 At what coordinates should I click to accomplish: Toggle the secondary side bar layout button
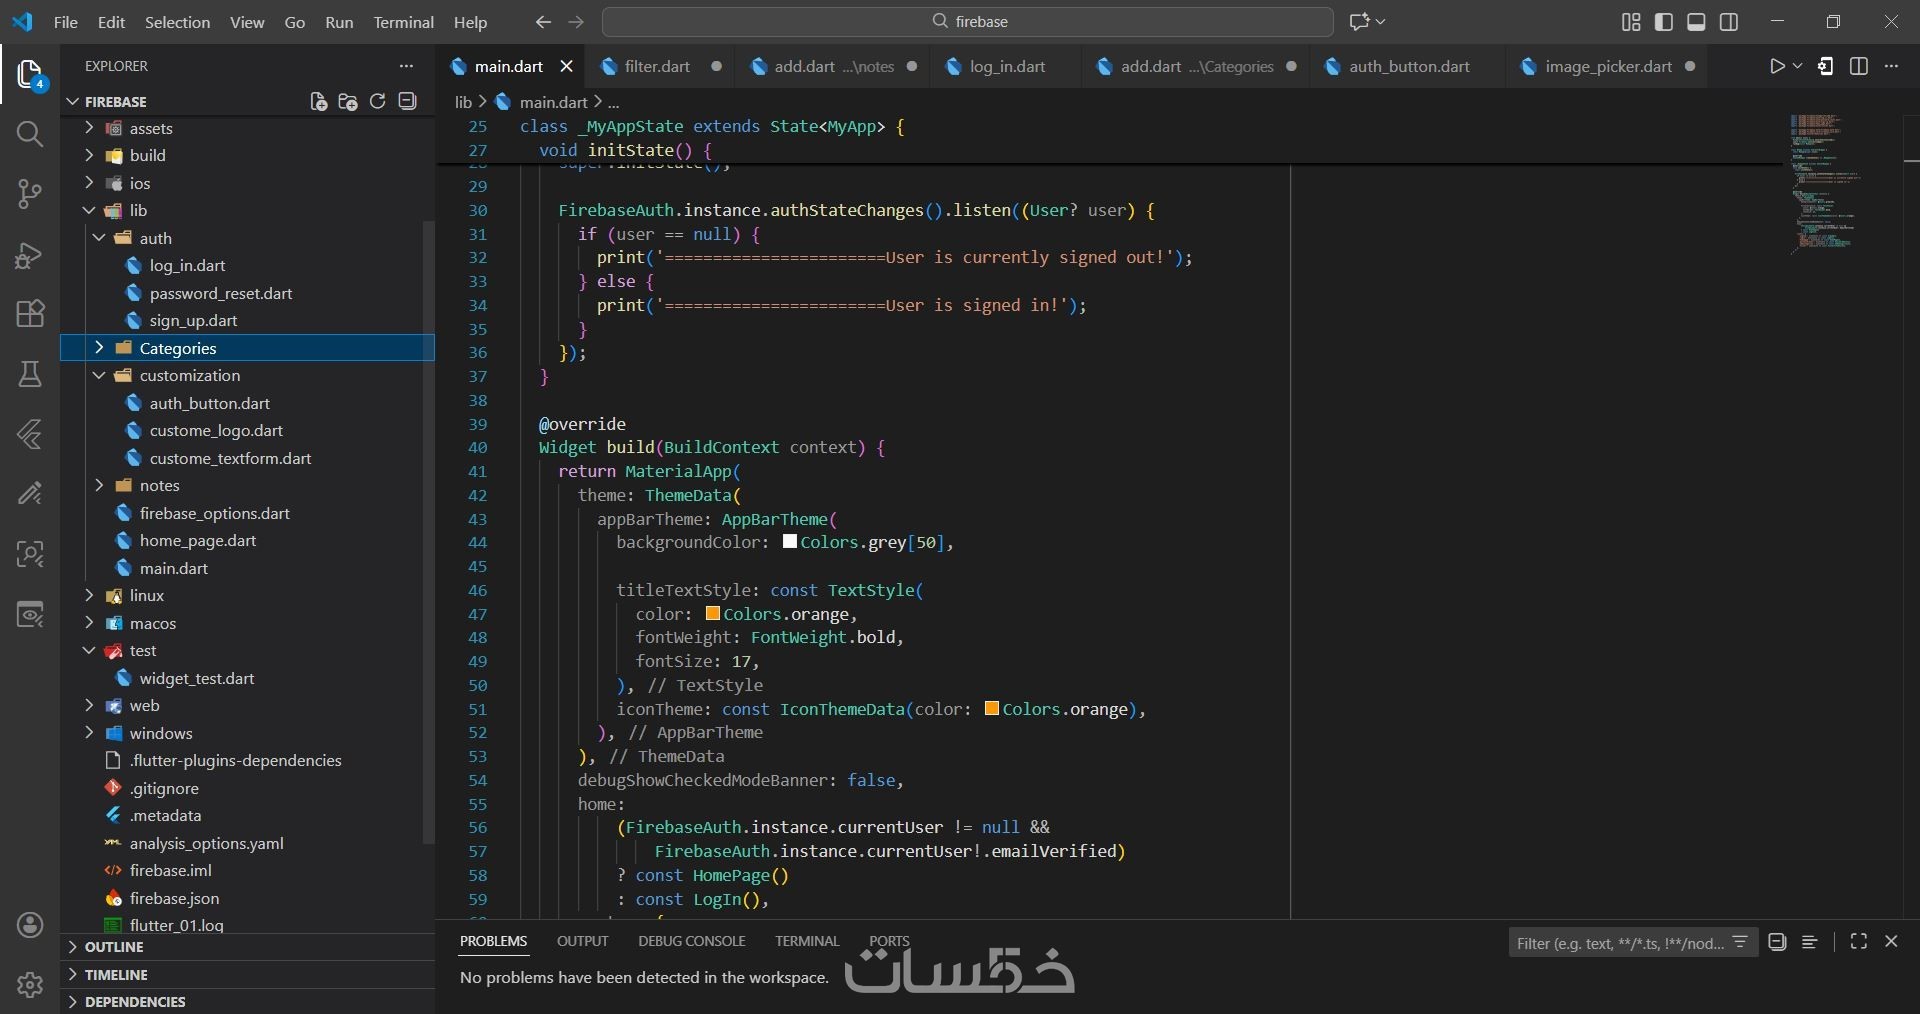[1729, 22]
